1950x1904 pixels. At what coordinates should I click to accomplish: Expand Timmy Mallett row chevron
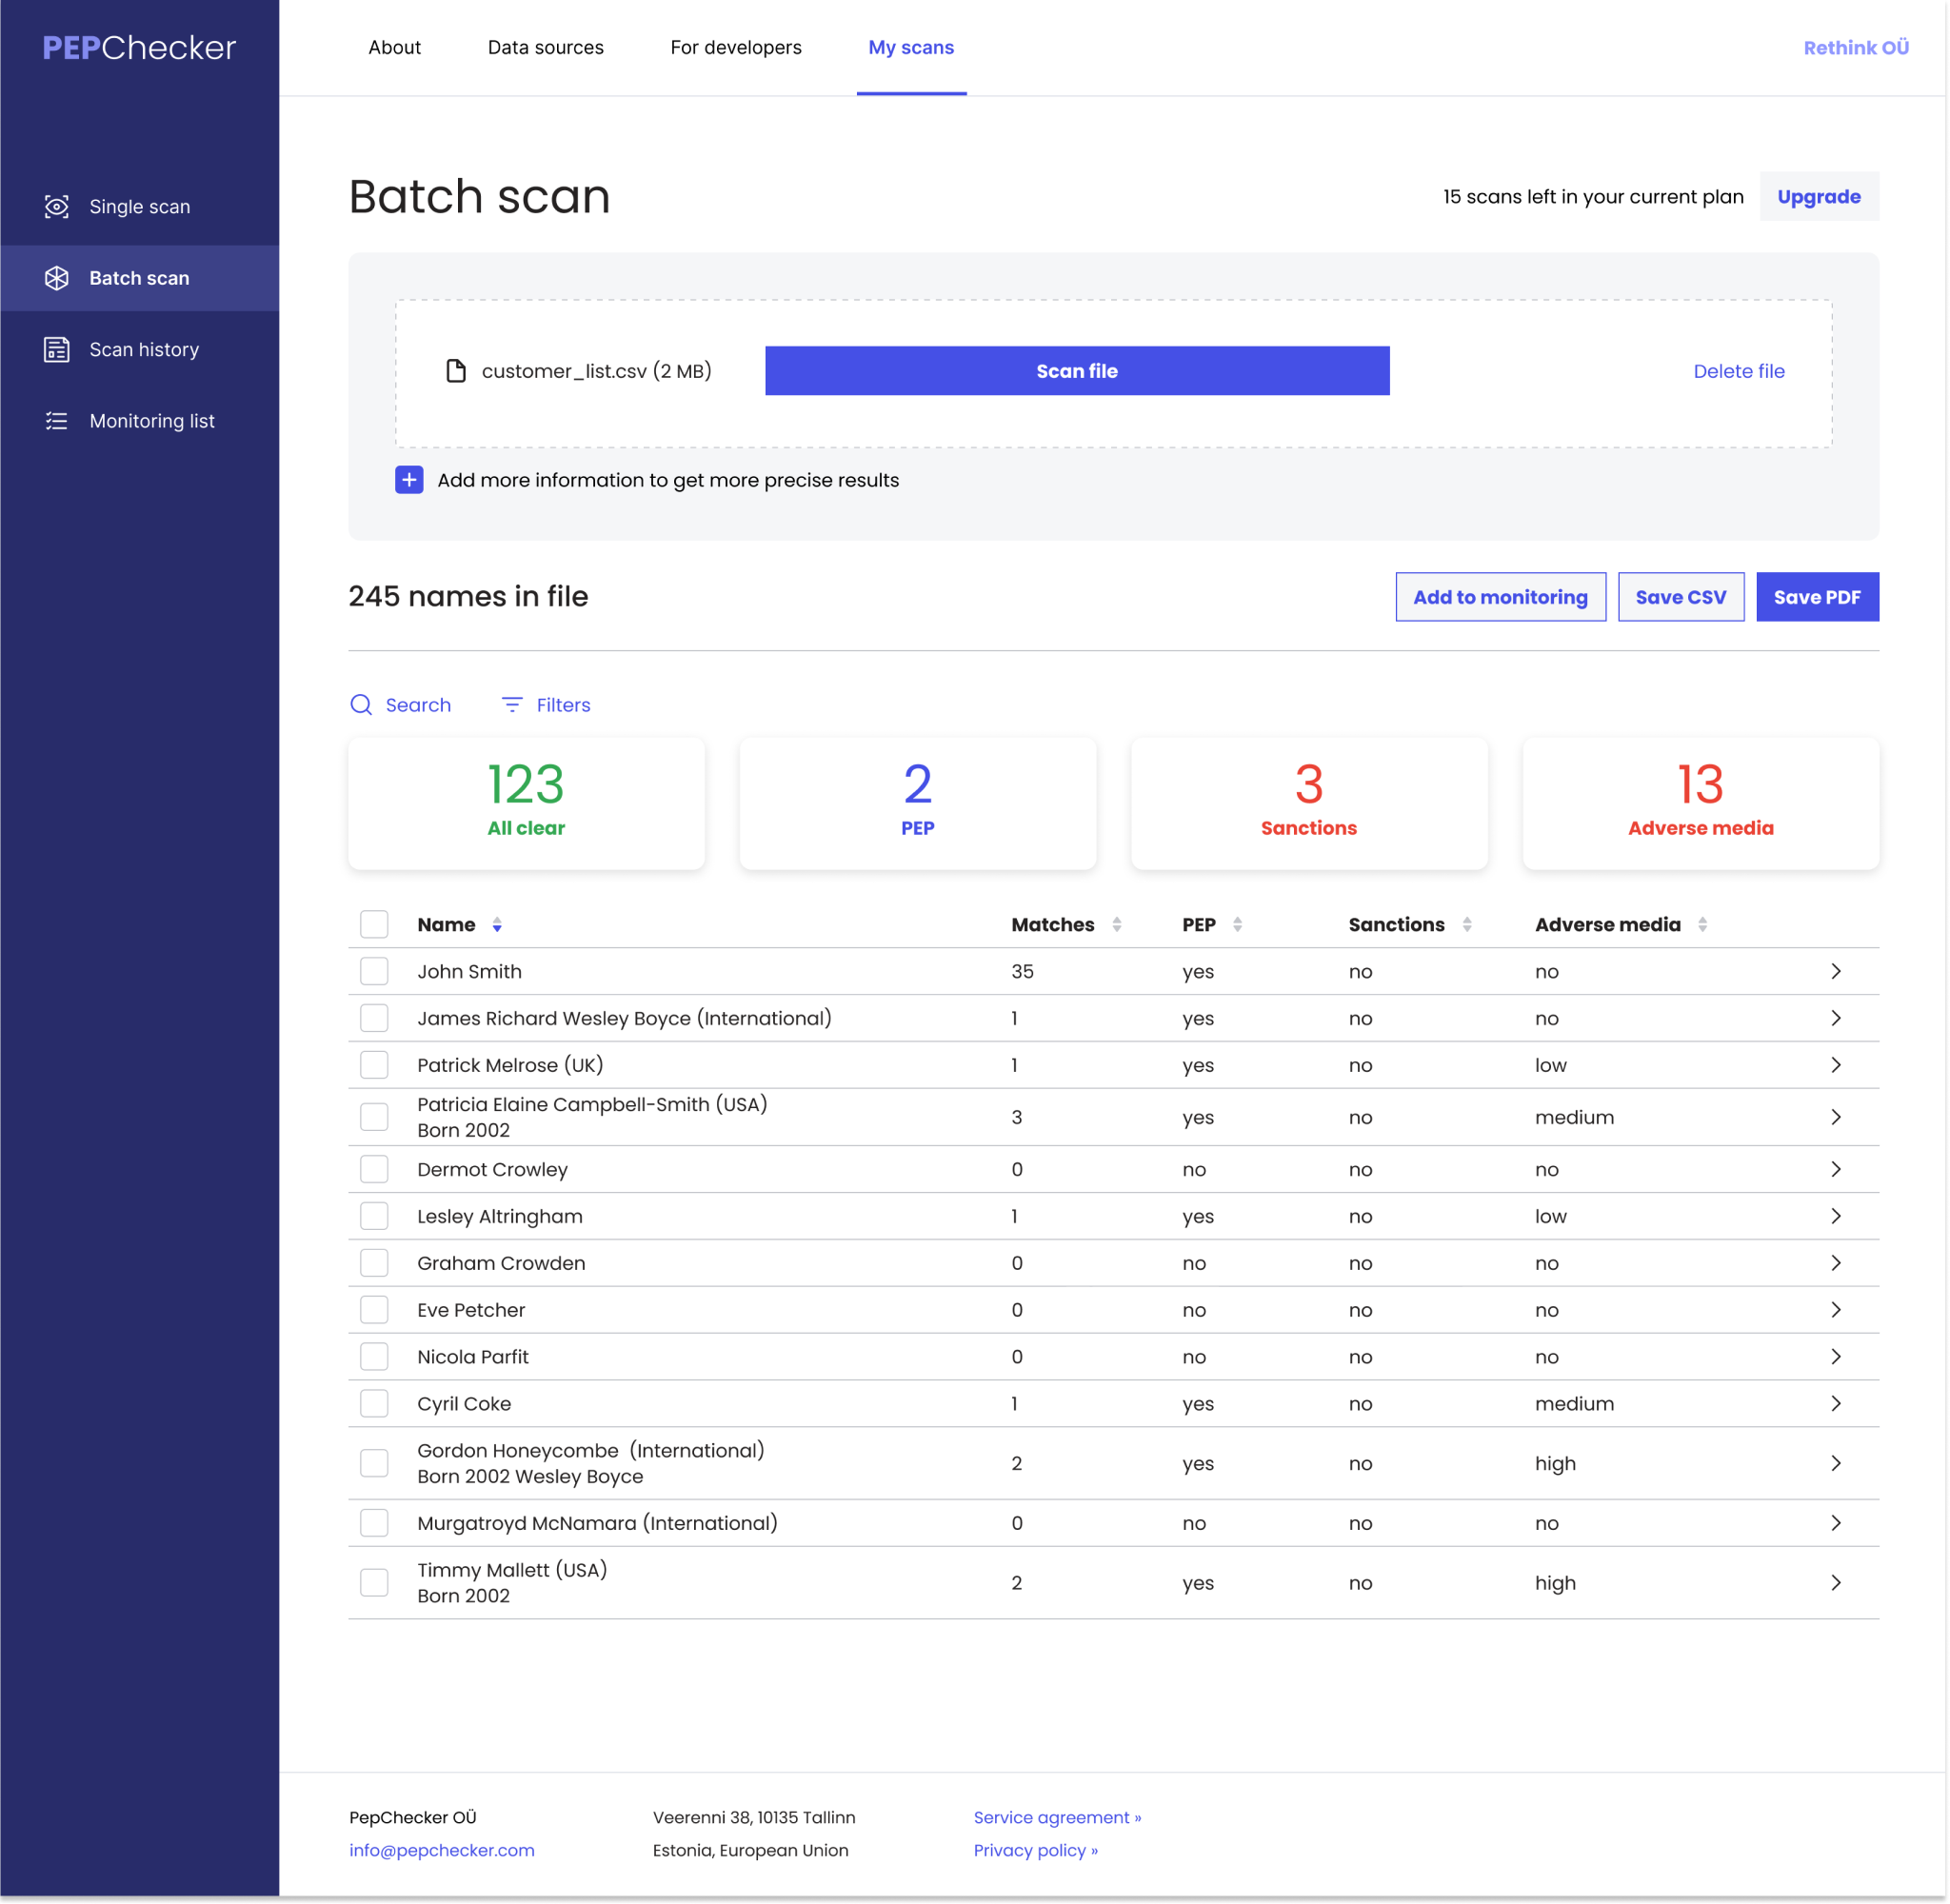1836,1583
